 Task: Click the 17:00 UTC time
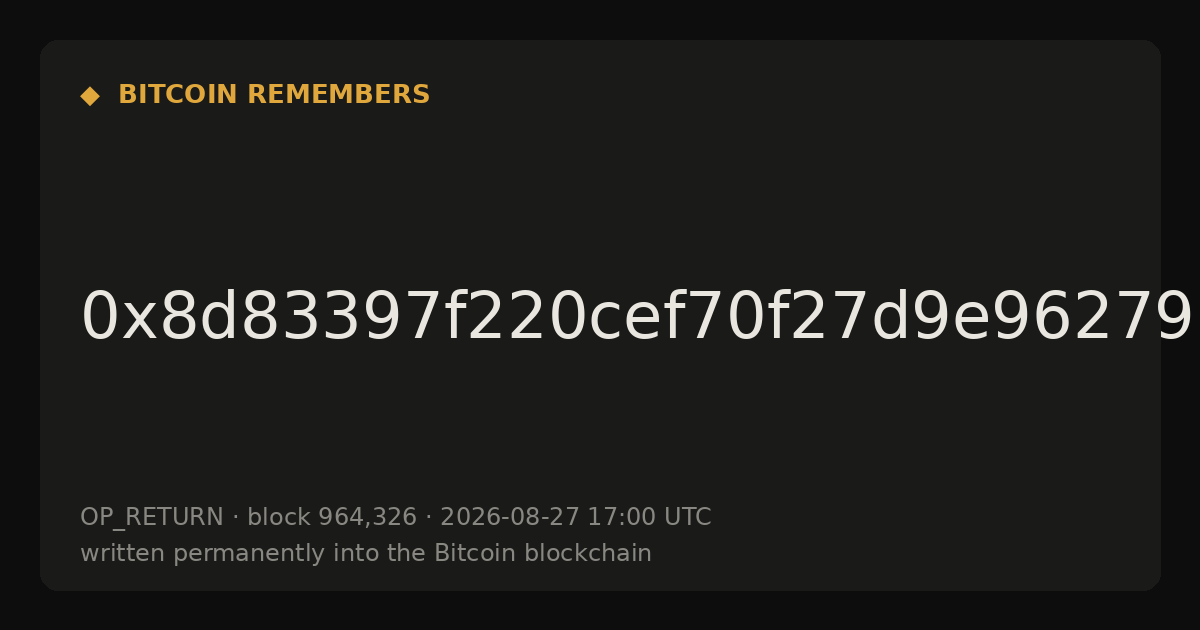pyautogui.click(x=649, y=517)
